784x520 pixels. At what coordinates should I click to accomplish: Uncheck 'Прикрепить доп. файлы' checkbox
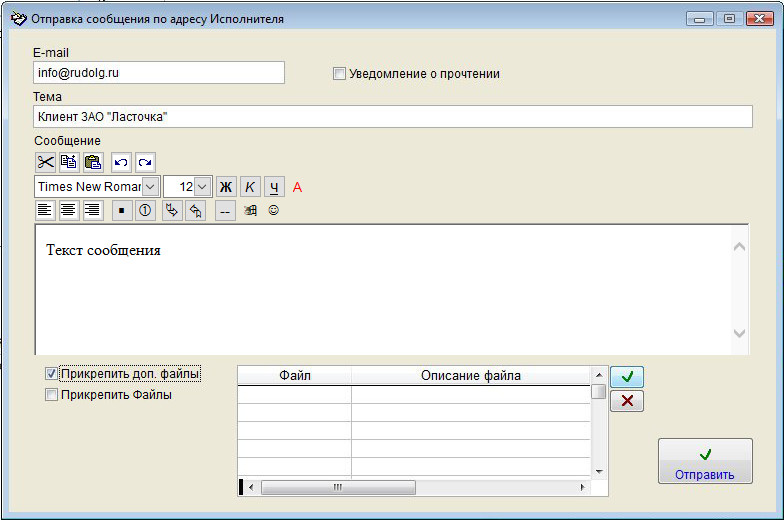pyautogui.click(x=52, y=374)
